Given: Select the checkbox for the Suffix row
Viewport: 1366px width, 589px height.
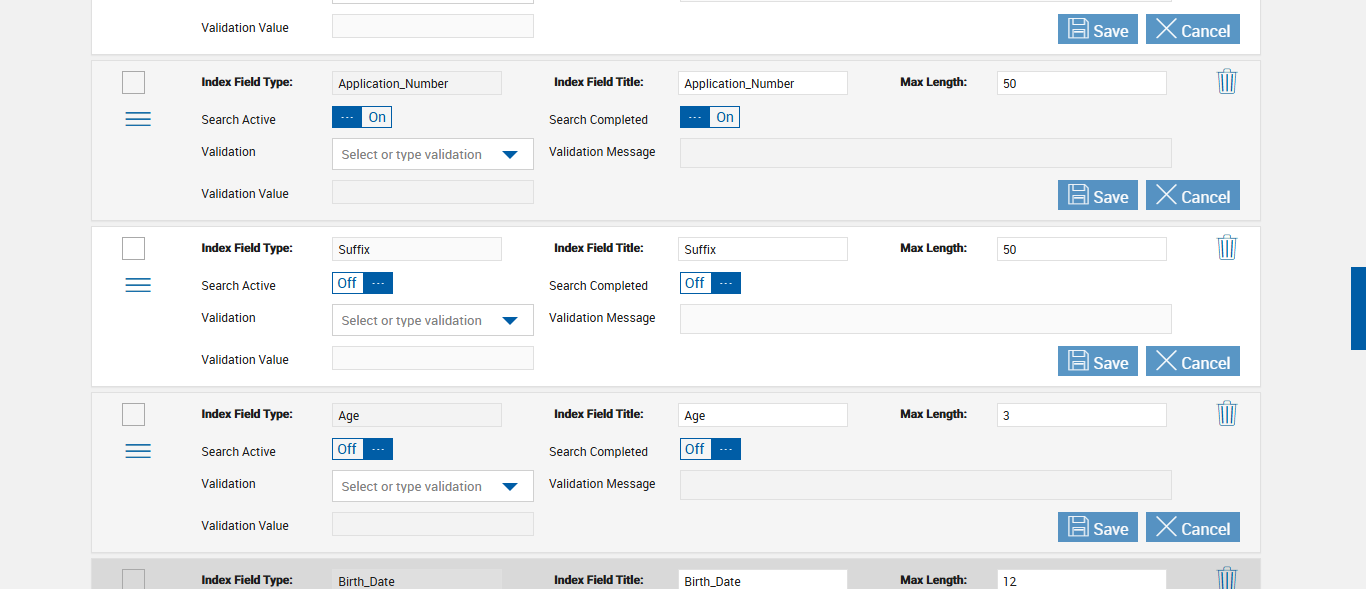Looking at the screenshot, I should [133, 249].
